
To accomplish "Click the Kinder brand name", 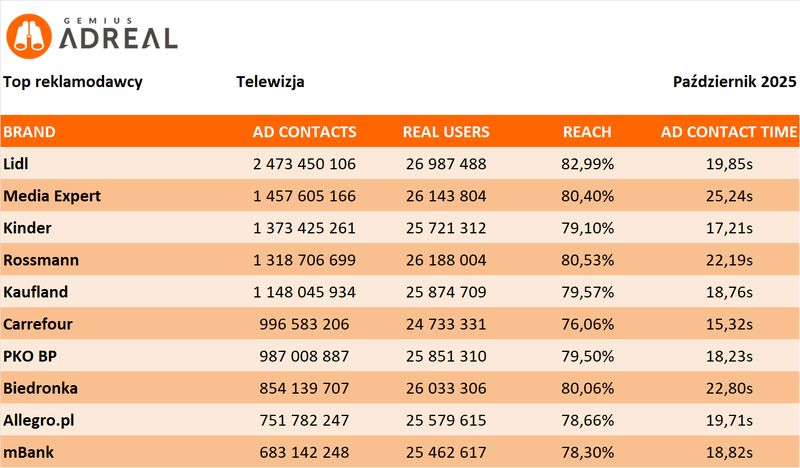I will click(x=28, y=228).
